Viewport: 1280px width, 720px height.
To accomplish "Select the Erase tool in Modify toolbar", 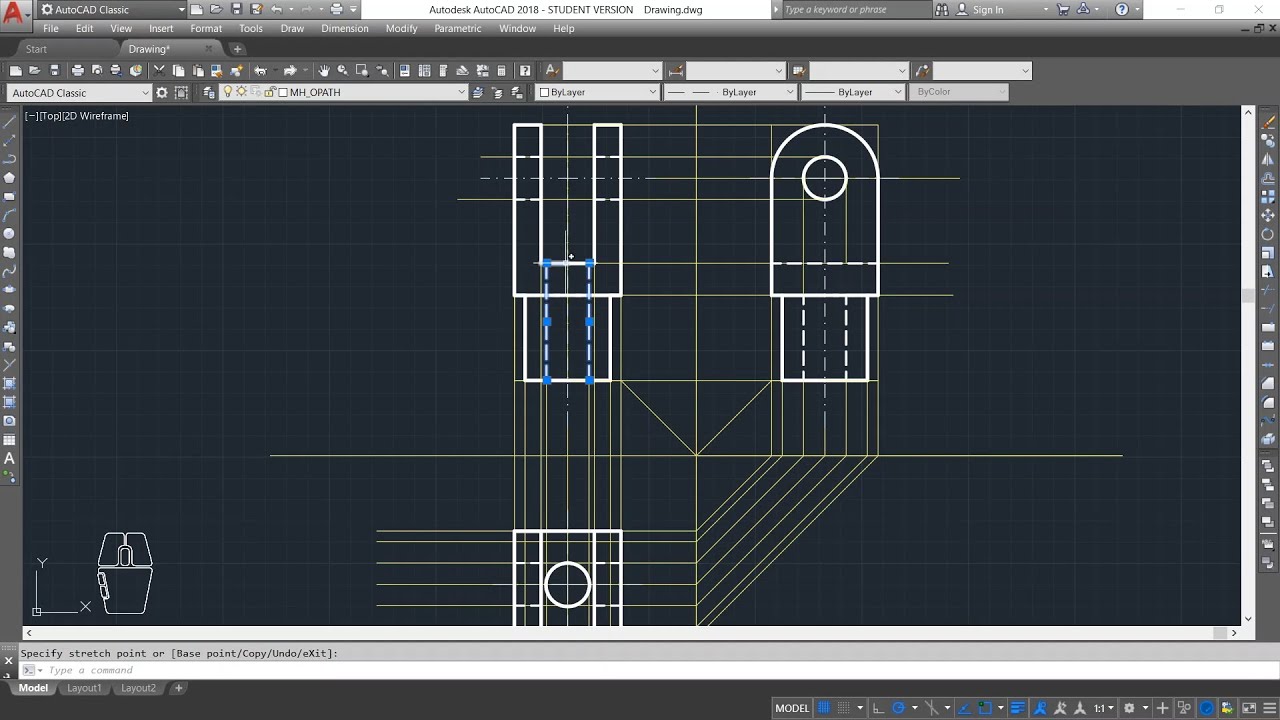I will tap(1268, 122).
